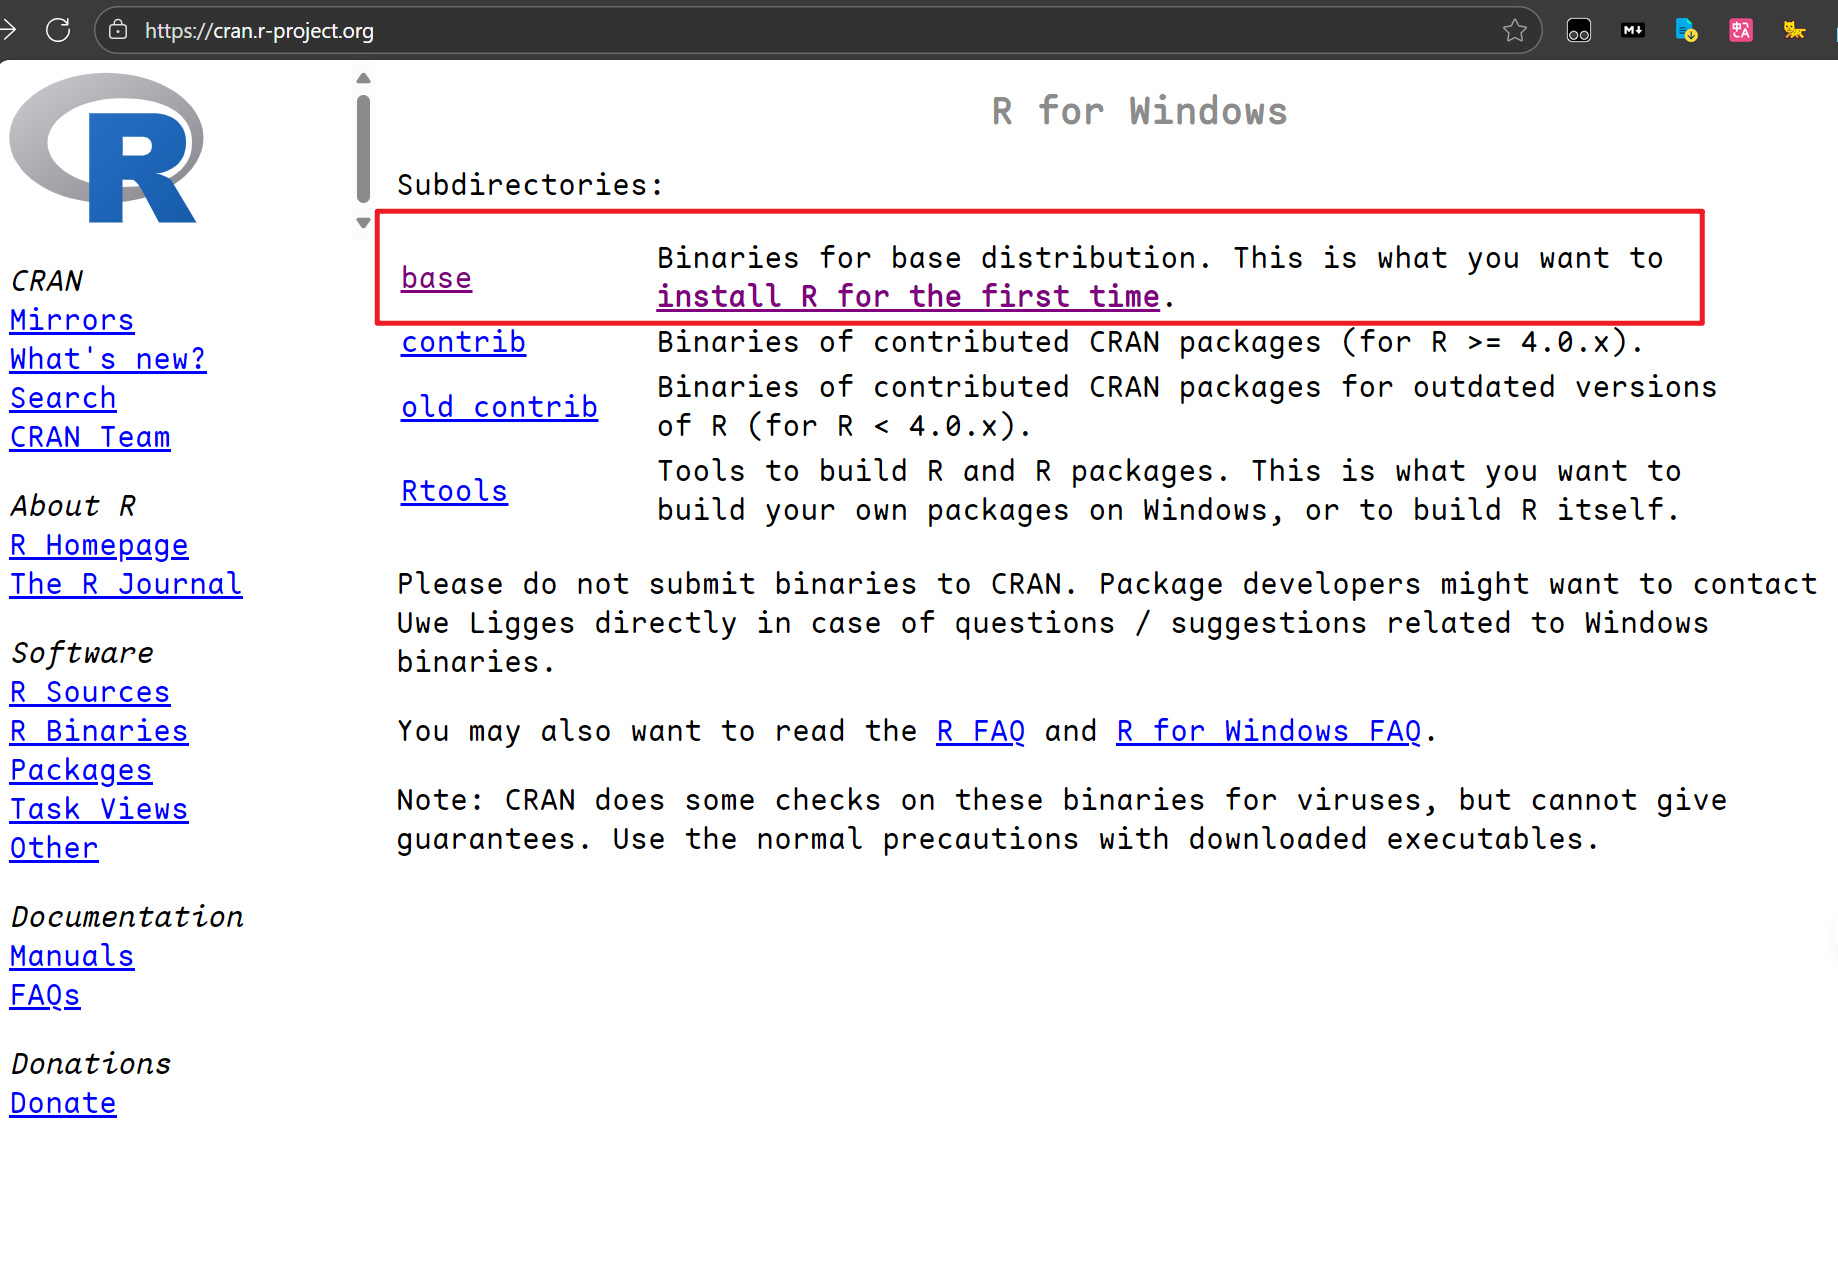Click the 'About R' sidebar heading

point(73,506)
